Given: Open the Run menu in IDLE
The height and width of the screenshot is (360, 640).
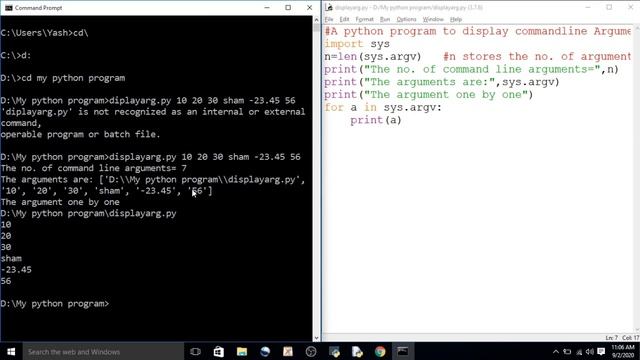Looking at the screenshot, I should pyautogui.click(x=384, y=19).
